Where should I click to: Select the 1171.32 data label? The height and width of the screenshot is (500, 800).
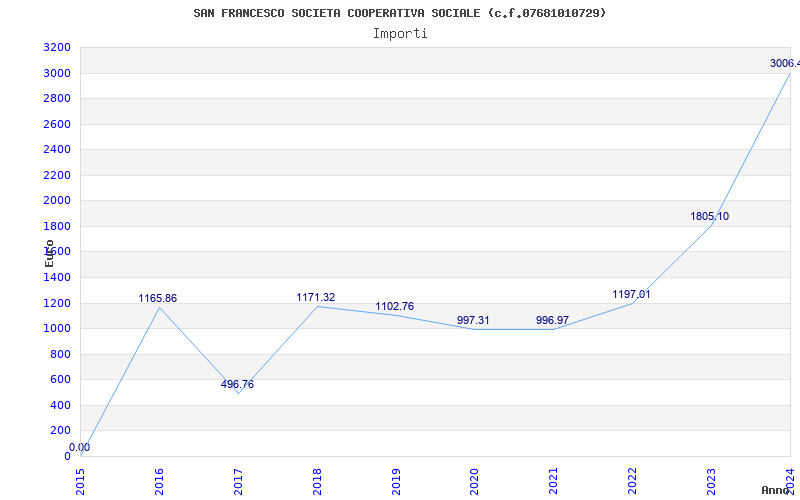click(316, 297)
